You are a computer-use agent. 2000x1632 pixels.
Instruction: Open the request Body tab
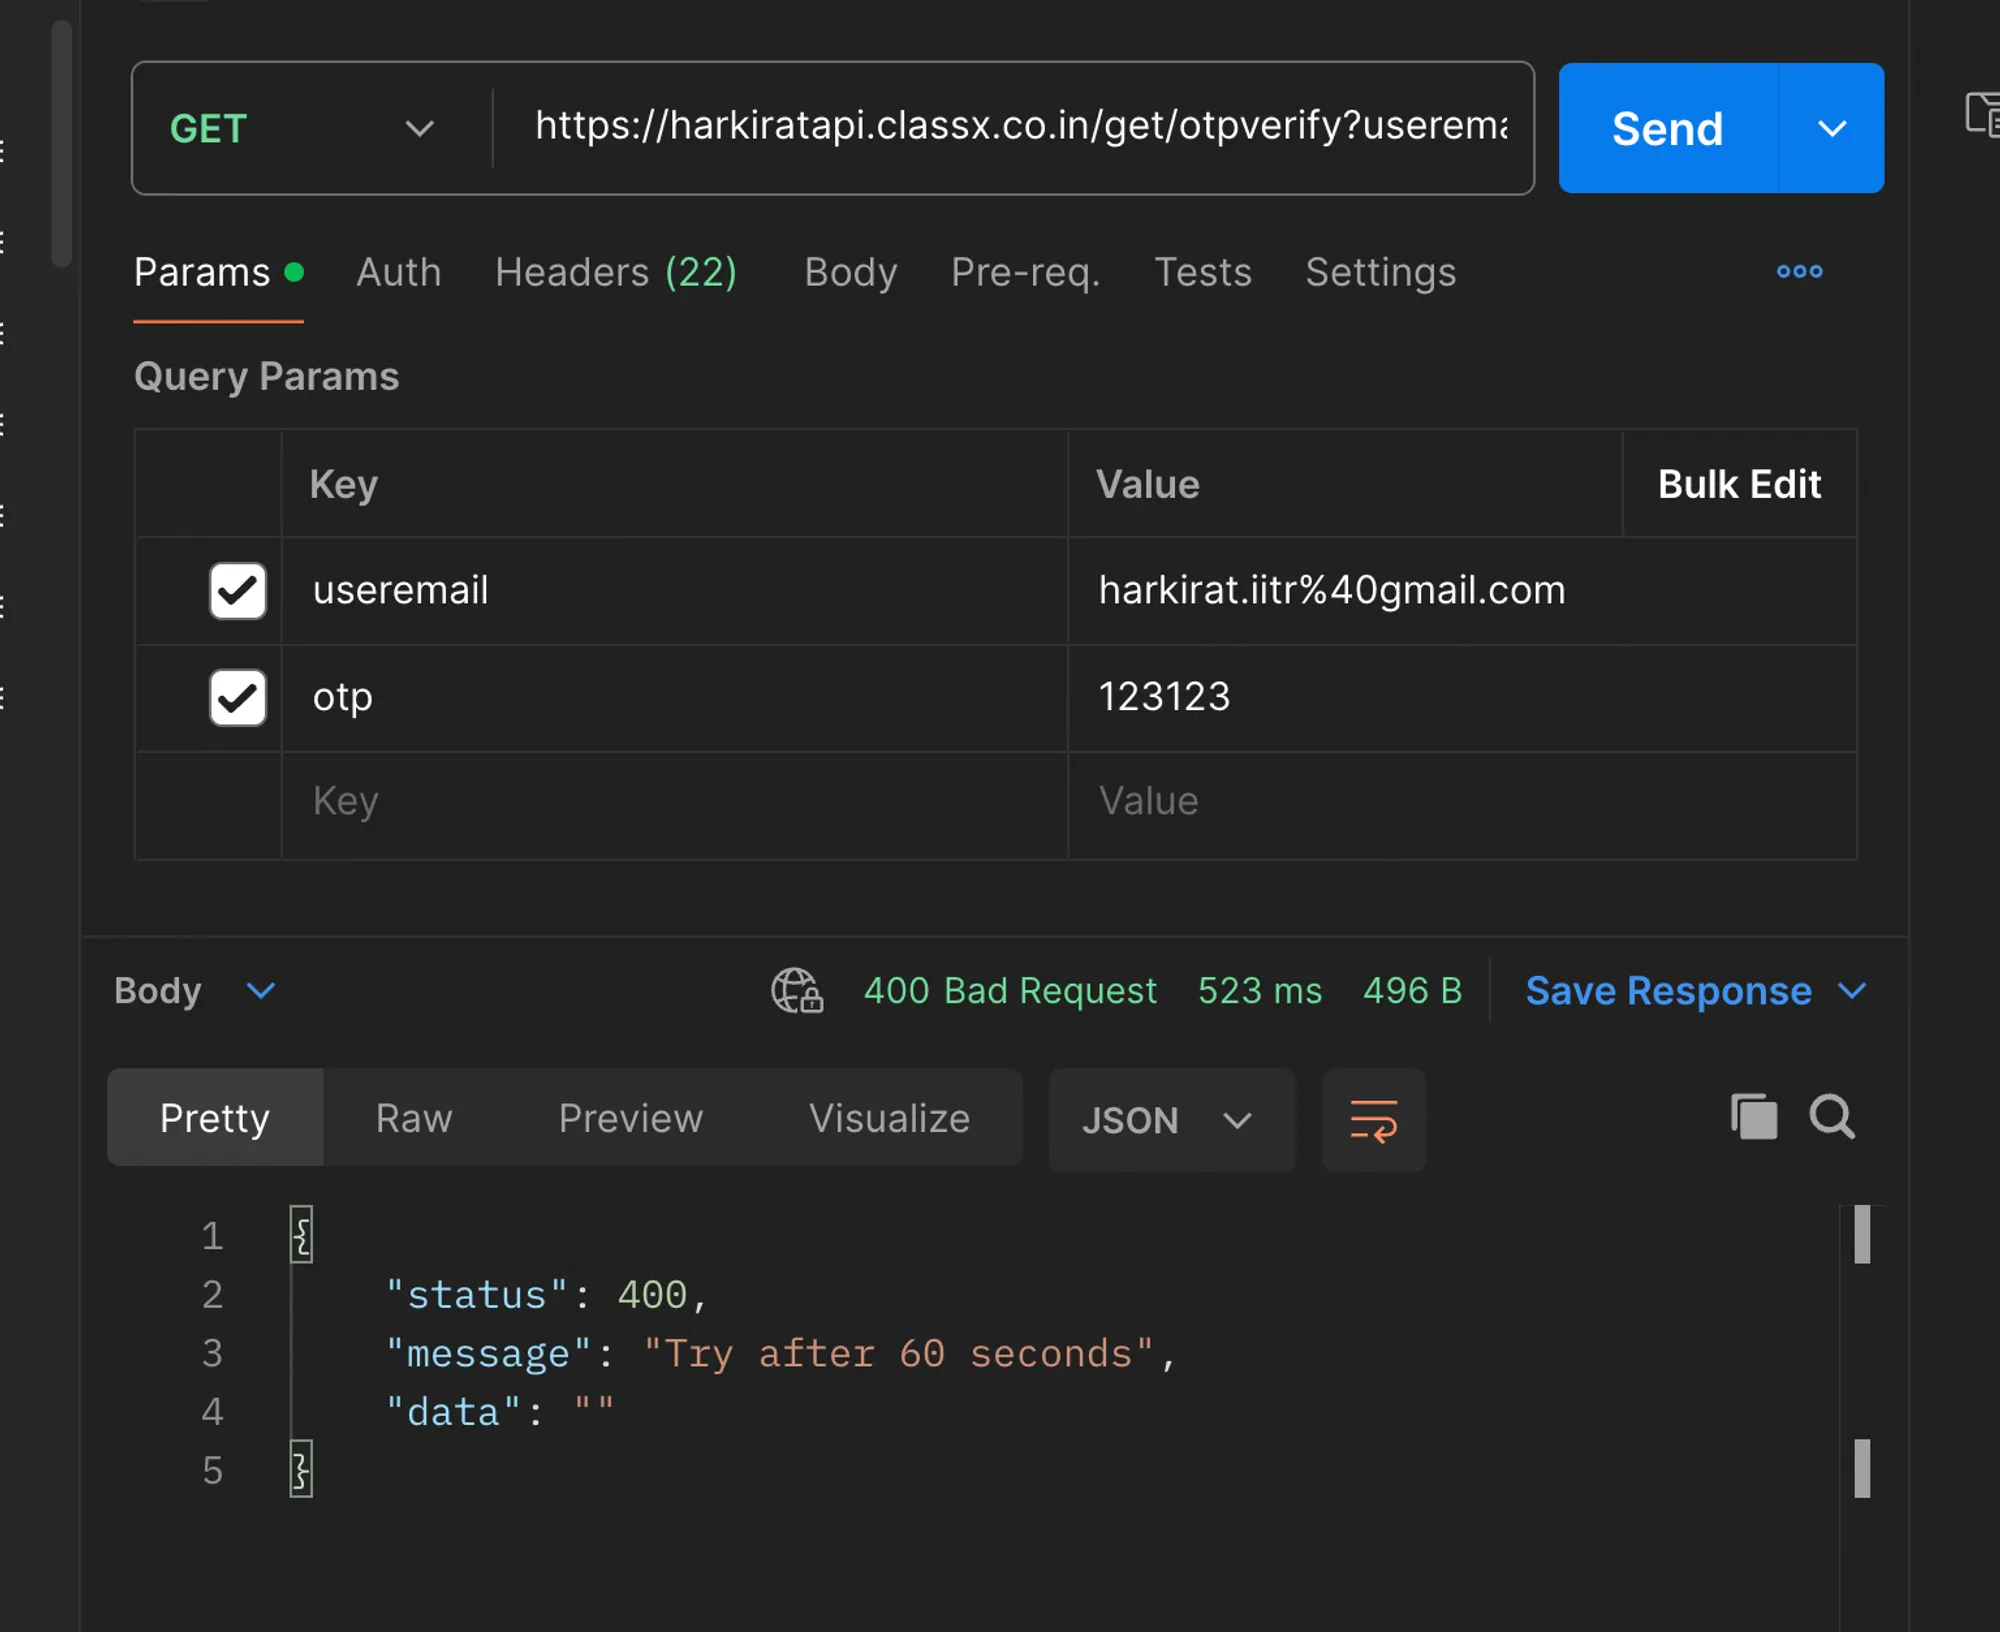coord(851,272)
